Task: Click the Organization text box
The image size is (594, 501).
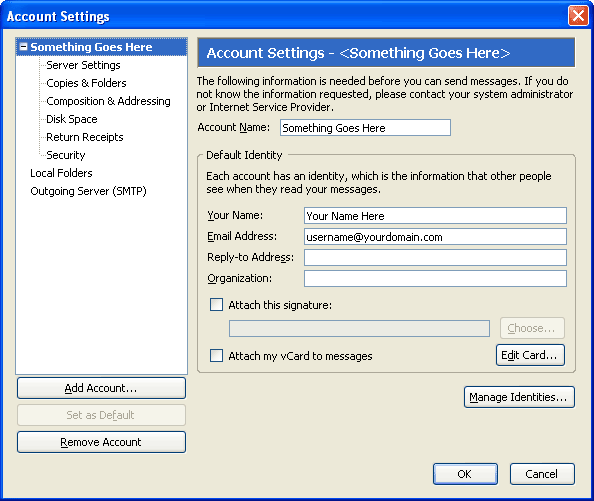Action: (435, 279)
